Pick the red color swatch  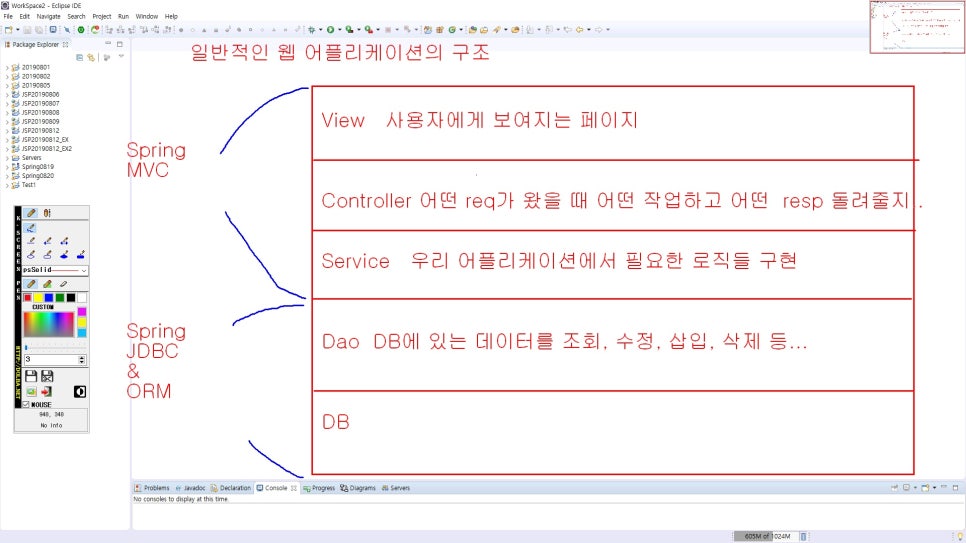point(28,298)
